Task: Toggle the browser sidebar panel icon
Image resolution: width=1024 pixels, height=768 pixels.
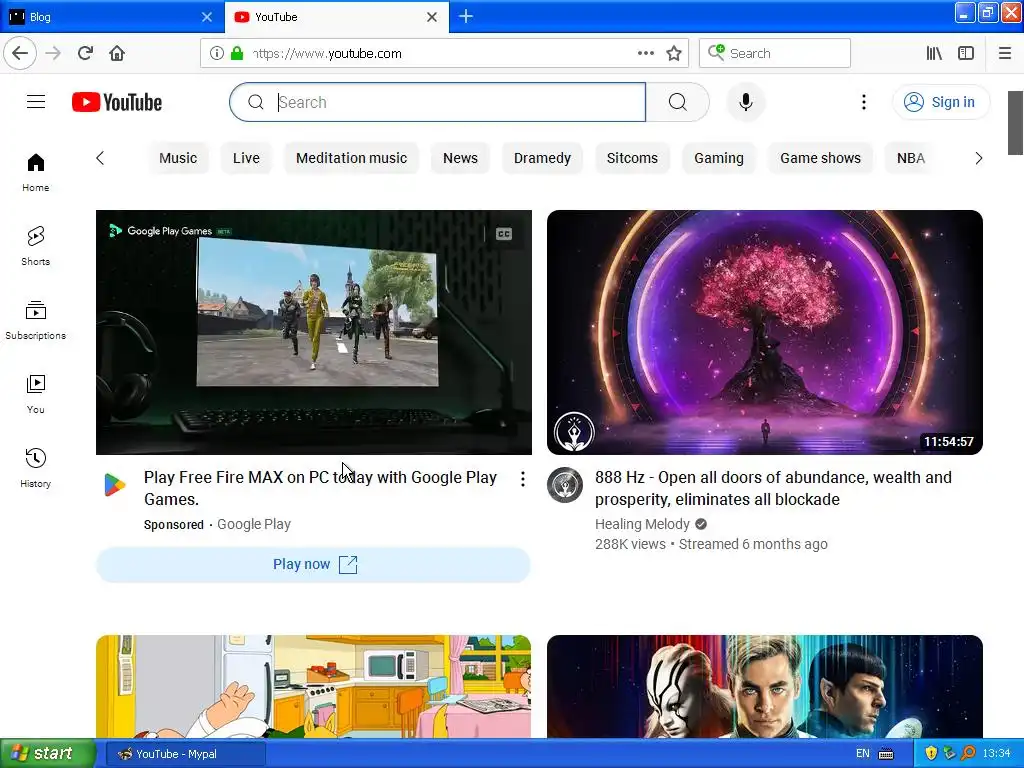Action: (966, 53)
